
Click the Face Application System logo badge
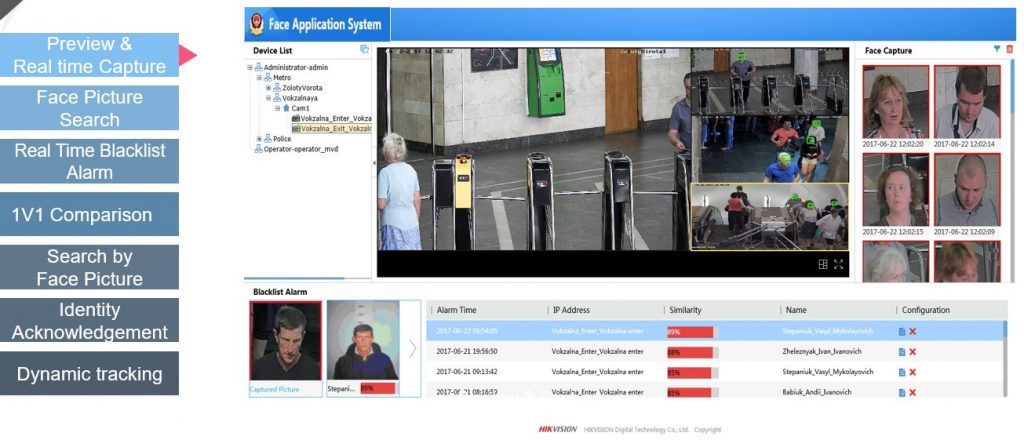click(x=257, y=25)
